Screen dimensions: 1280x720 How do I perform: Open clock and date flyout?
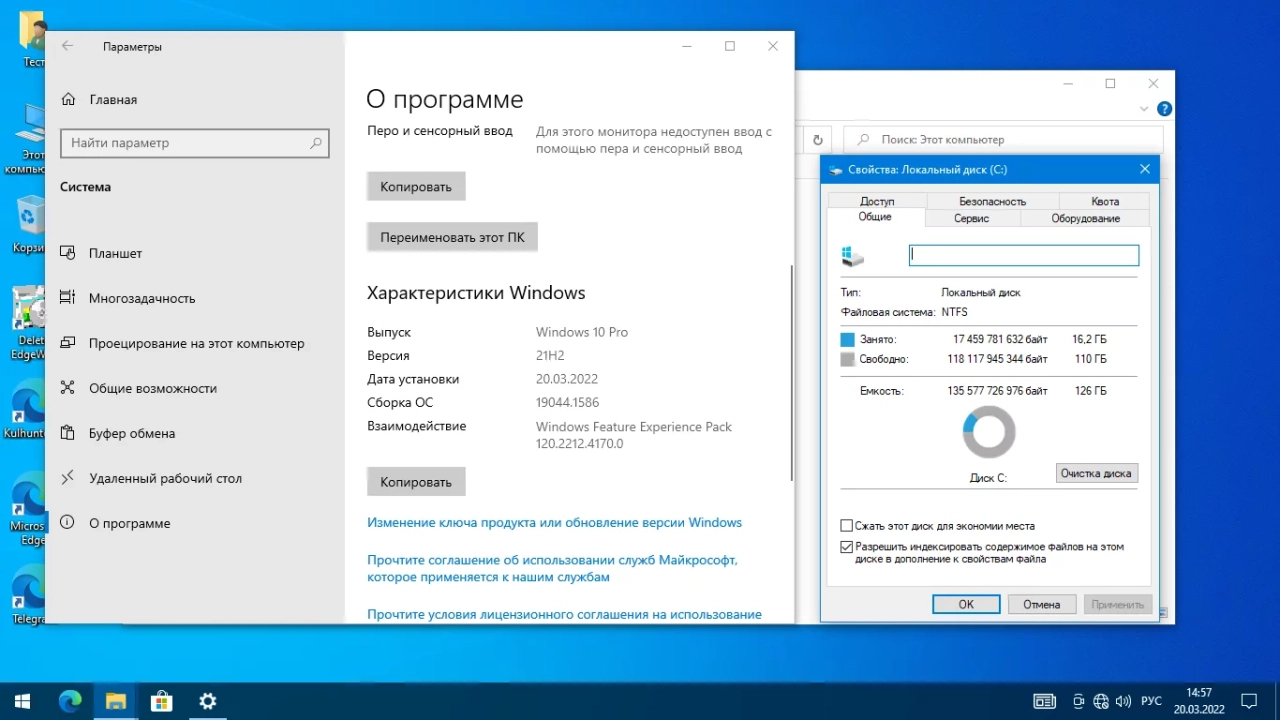1198,701
